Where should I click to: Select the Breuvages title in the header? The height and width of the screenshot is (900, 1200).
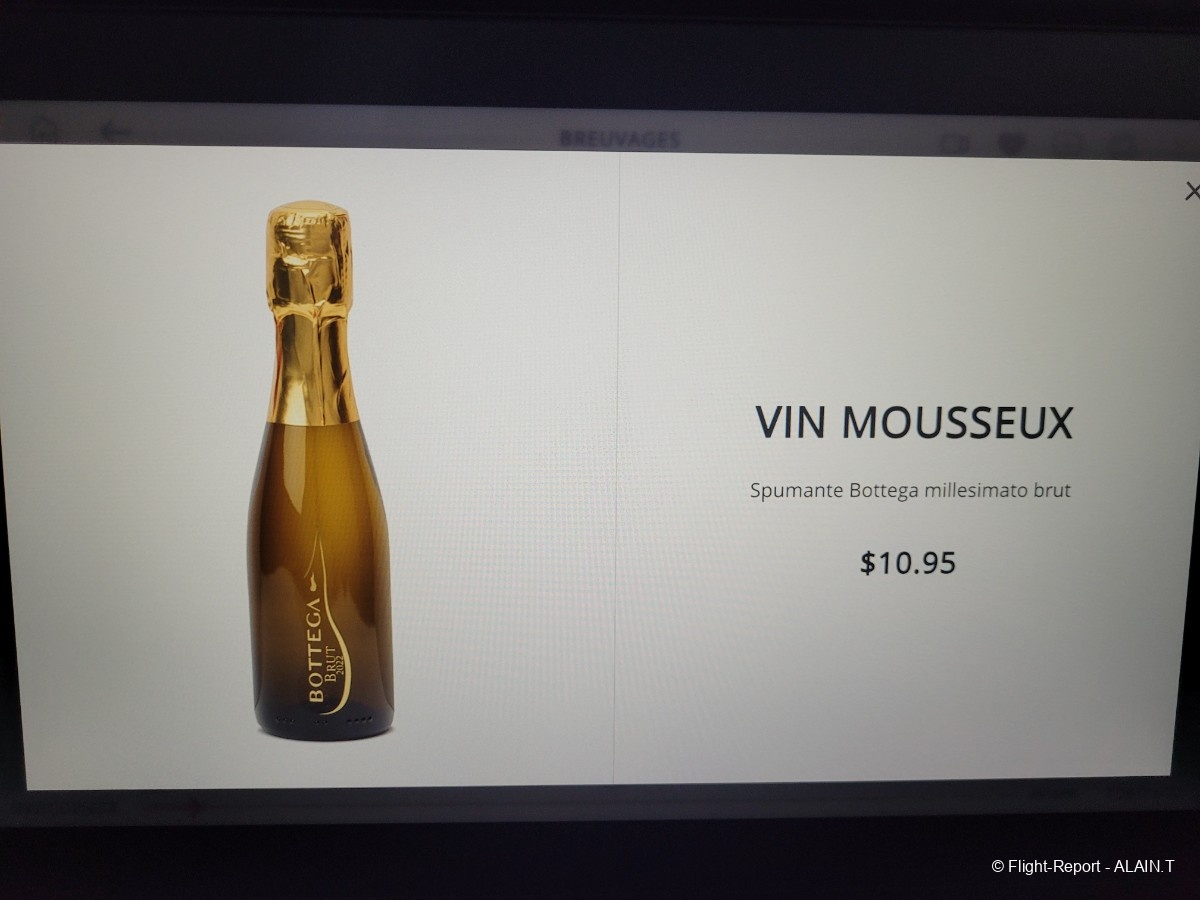pos(620,139)
